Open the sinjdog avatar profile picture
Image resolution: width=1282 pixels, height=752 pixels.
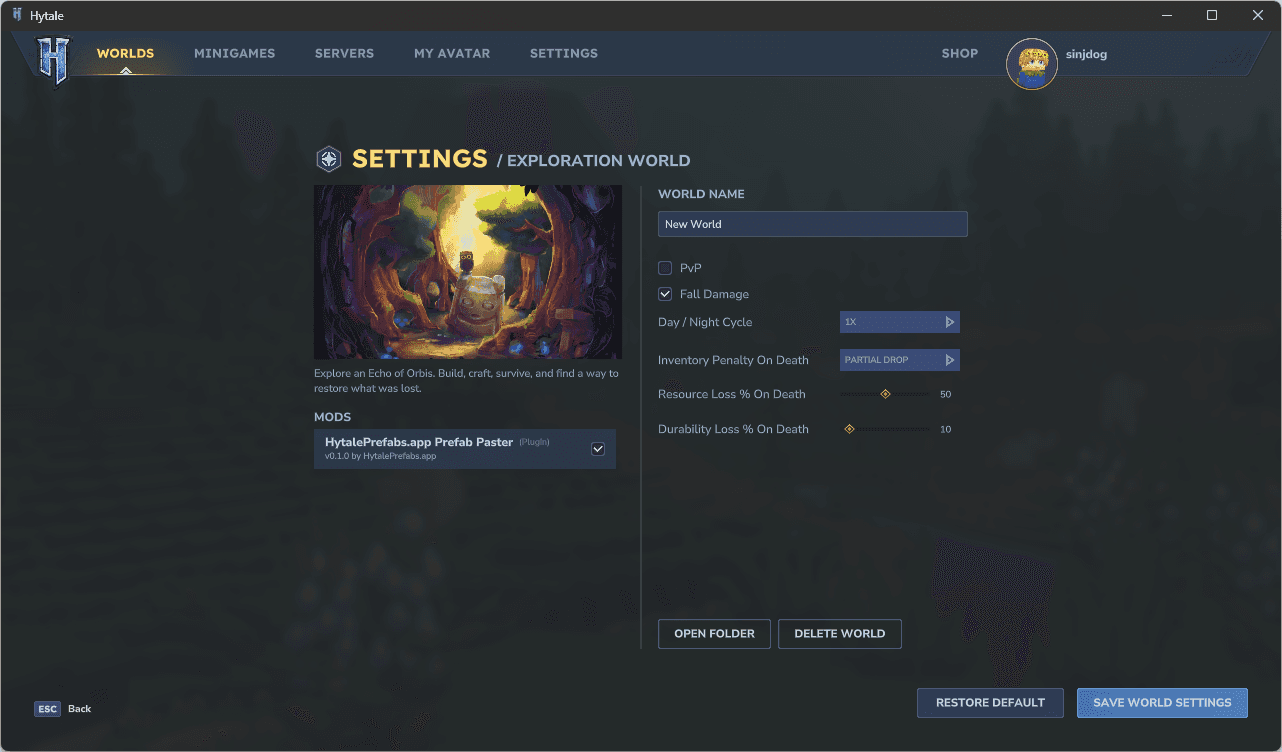click(1031, 64)
